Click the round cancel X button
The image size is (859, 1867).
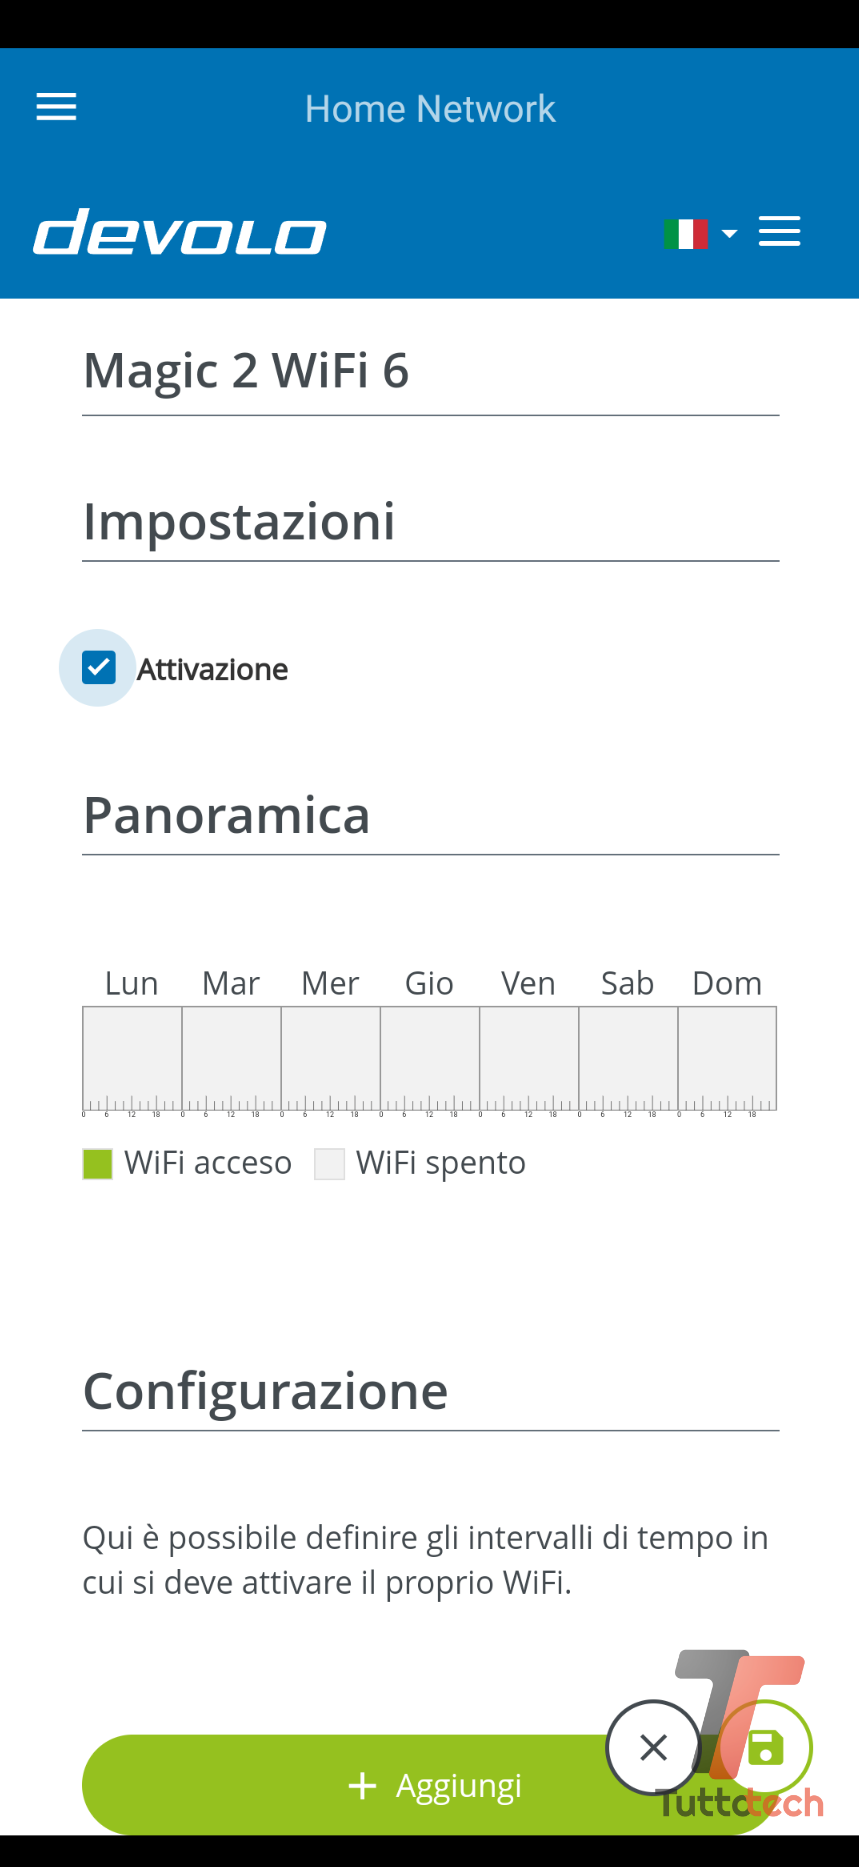point(653,1747)
